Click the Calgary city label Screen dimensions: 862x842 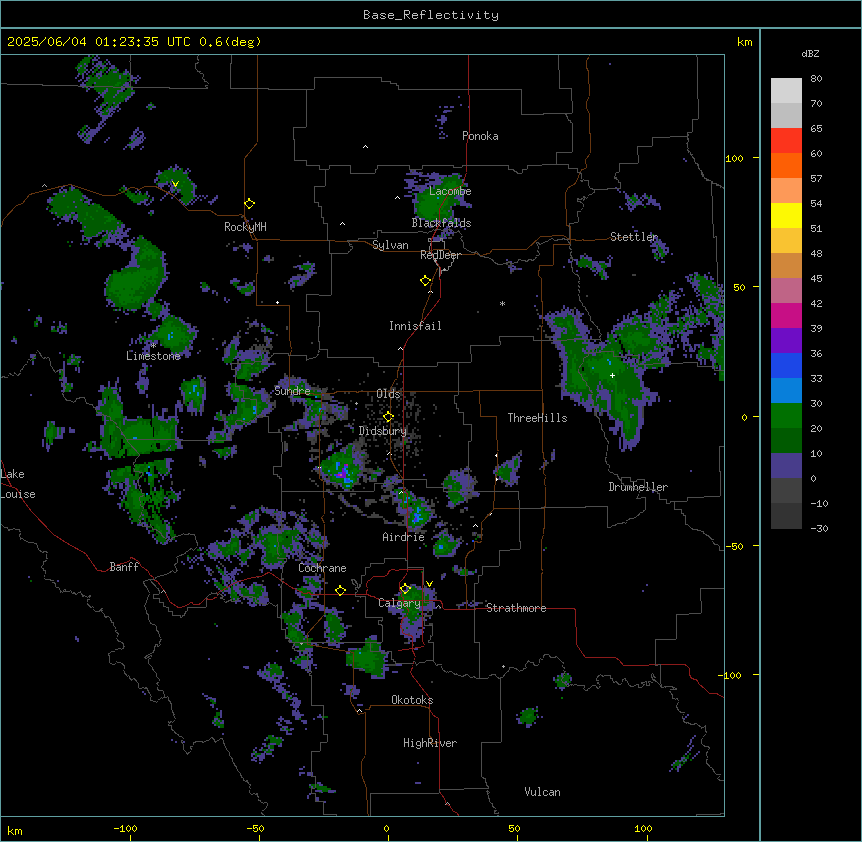[x=399, y=603]
